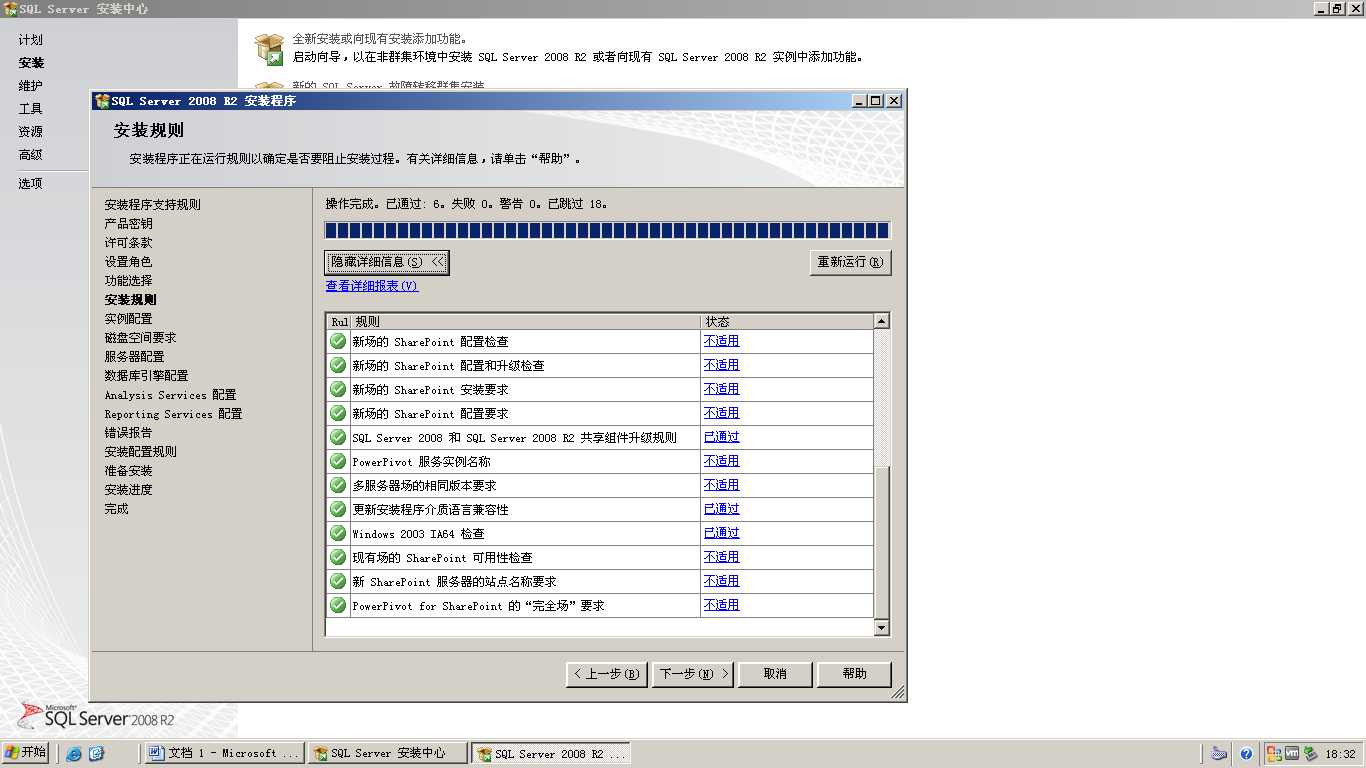Viewport: 1366px width, 768px height.
Task: Click green check icon for 新场的 SharePoint 配置要求
Action: click(x=338, y=413)
